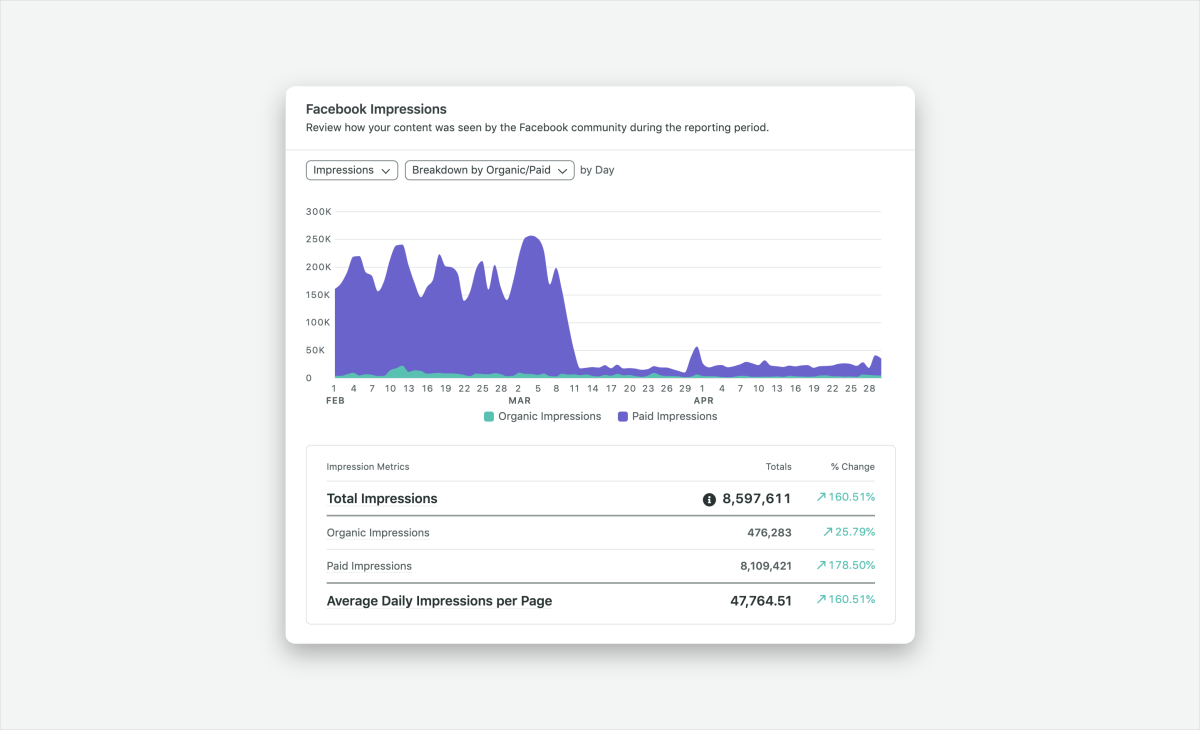Click the Organic Impressions legend text
Image resolution: width=1200 pixels, height=730 pixels.
549,416
